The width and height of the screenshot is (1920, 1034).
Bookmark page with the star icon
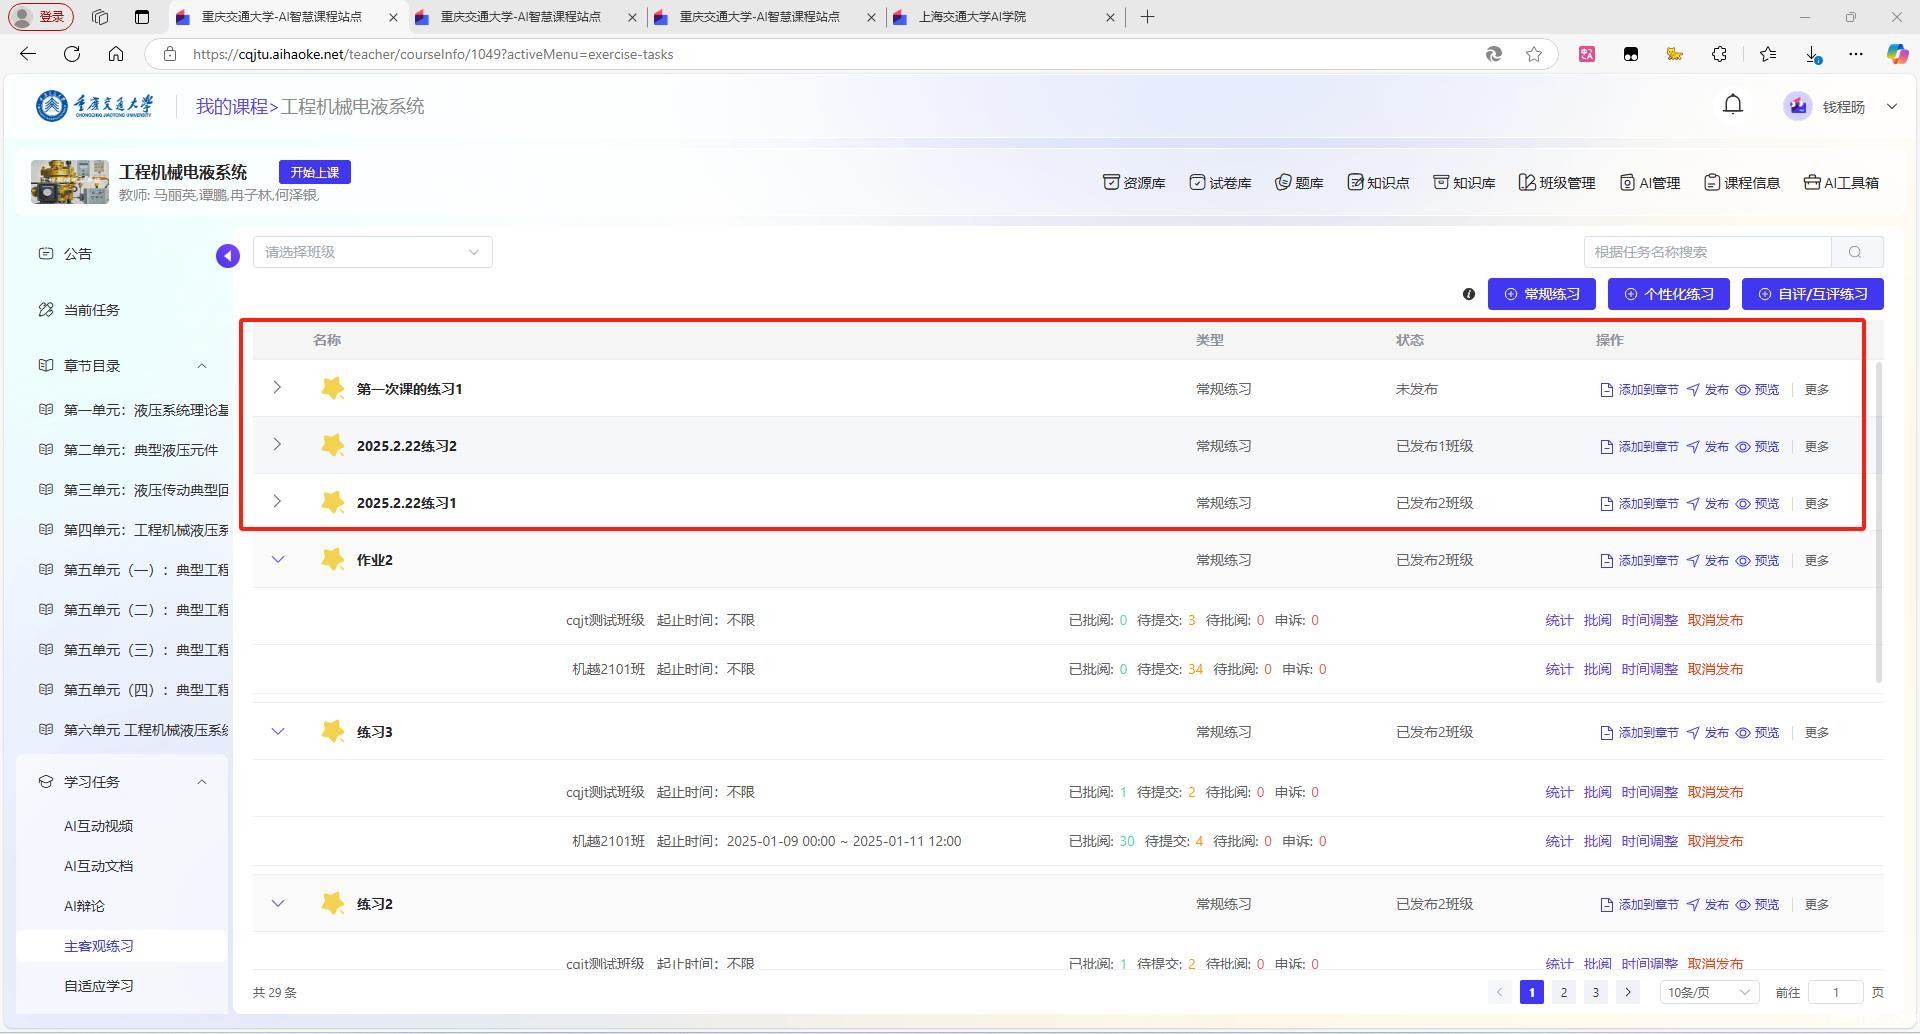coord(1534,54)
